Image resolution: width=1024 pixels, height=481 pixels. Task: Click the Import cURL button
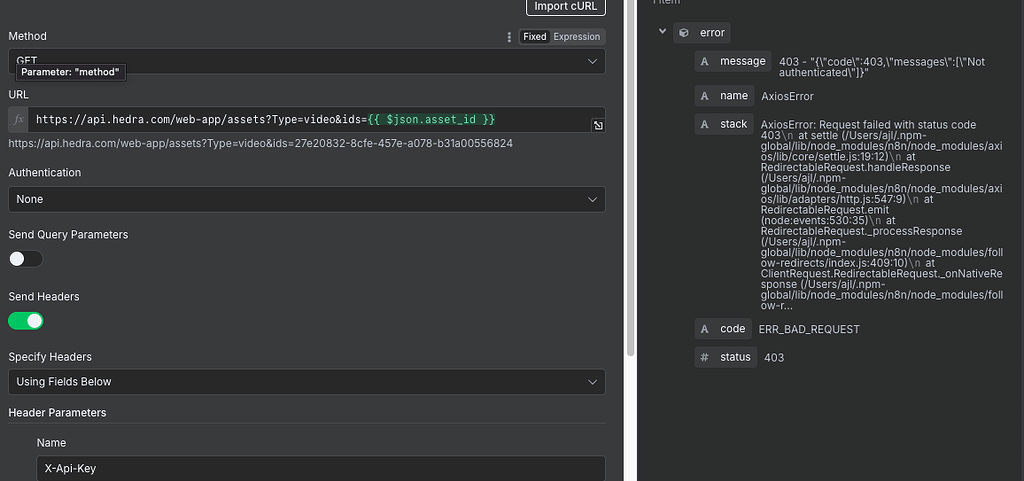565,6
